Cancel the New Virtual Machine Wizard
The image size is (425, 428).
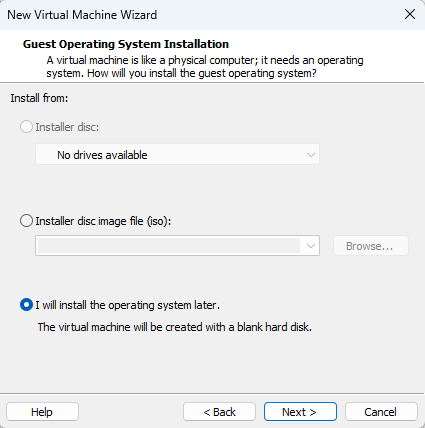coord(381,412)
